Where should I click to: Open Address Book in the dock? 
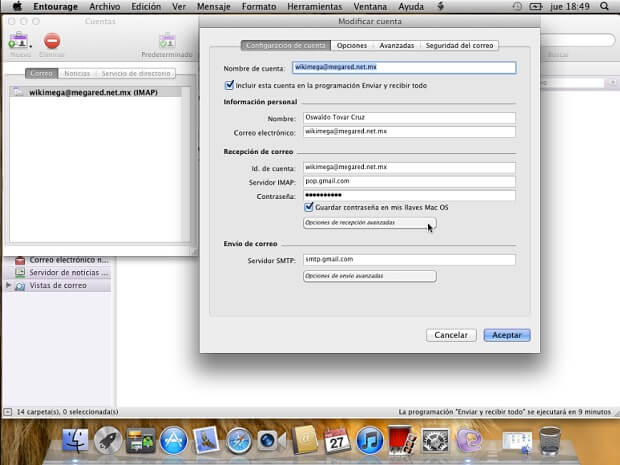(304, 440)
